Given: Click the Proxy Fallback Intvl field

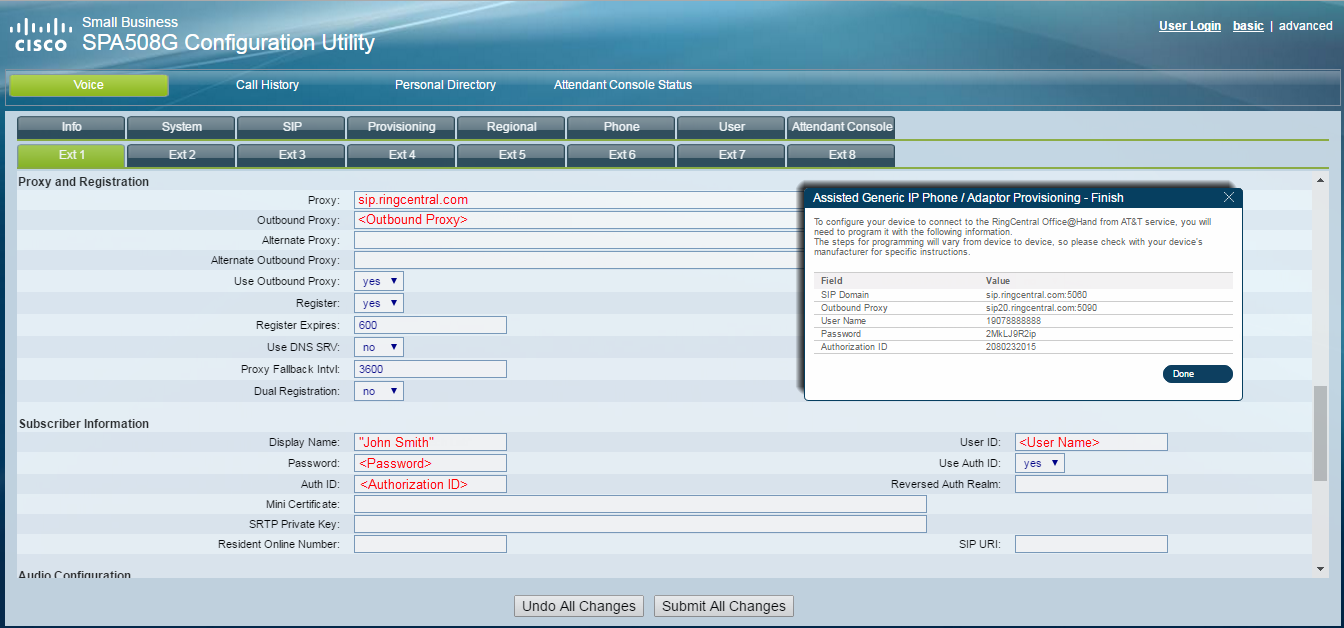Looking at the screenshot, I should tap(430, 369).
